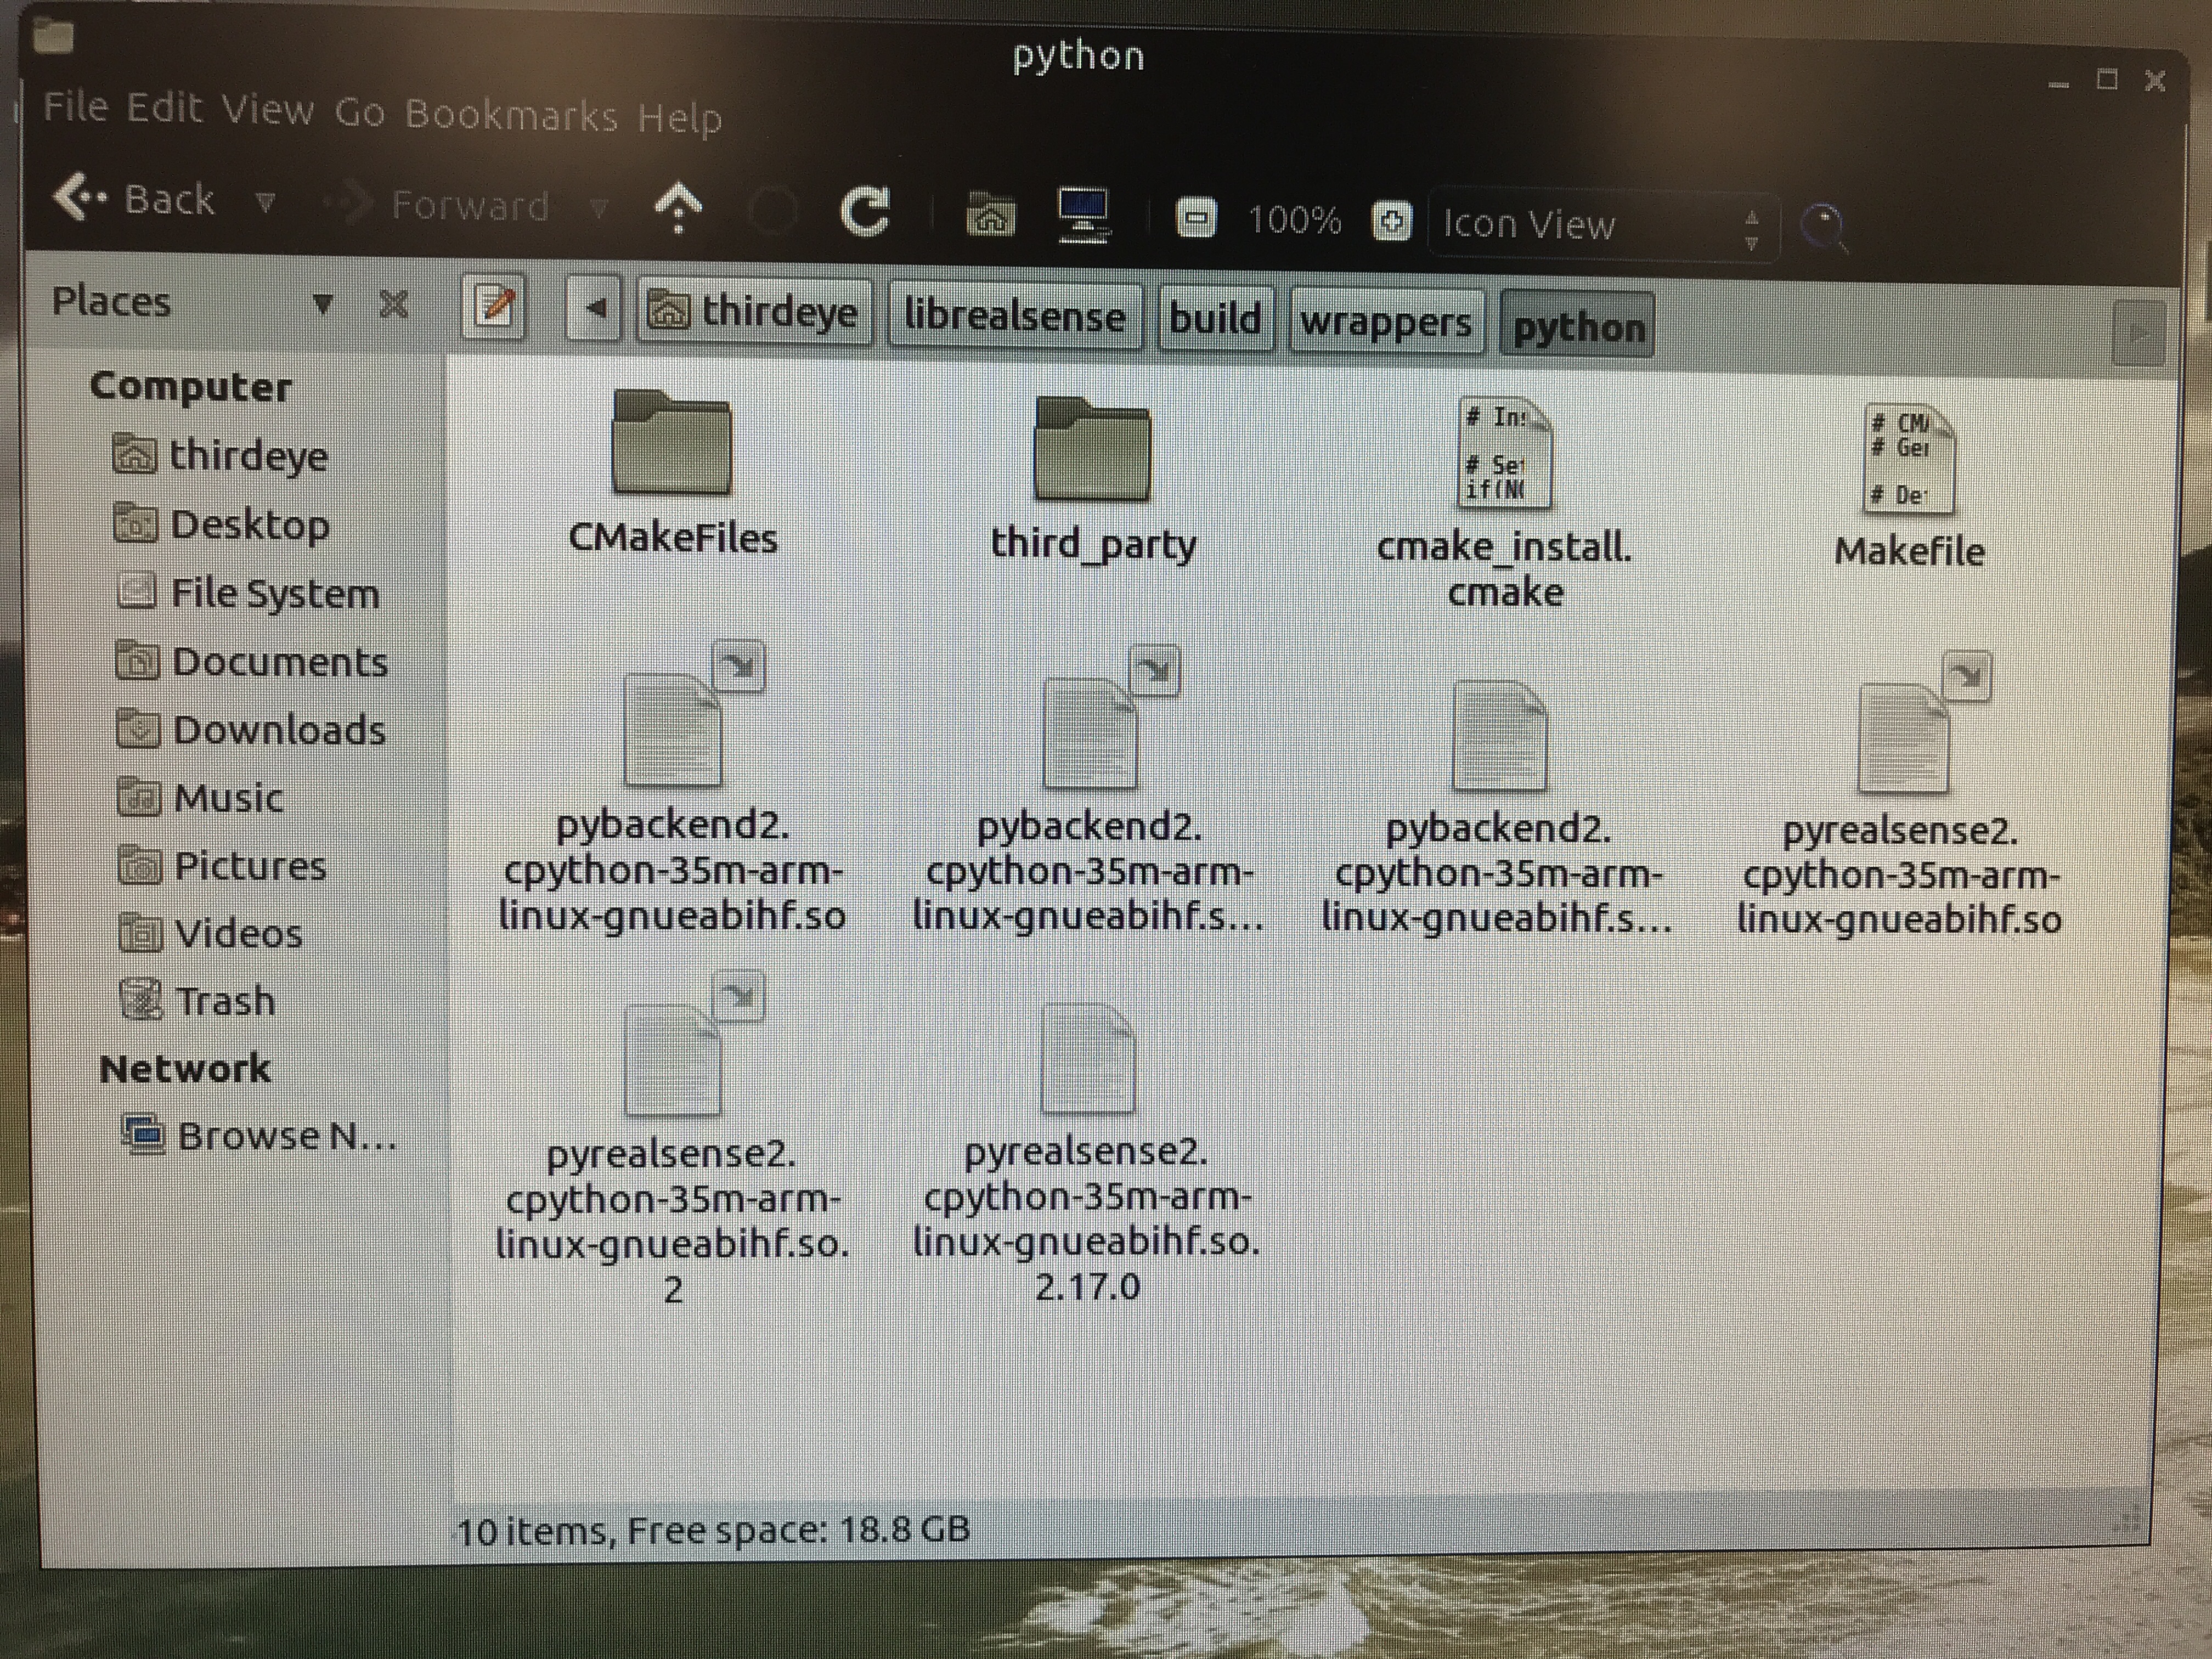2212x1659 pixels.
Task: Open Downloads in Places sidebar
Action: pos(278,730)
